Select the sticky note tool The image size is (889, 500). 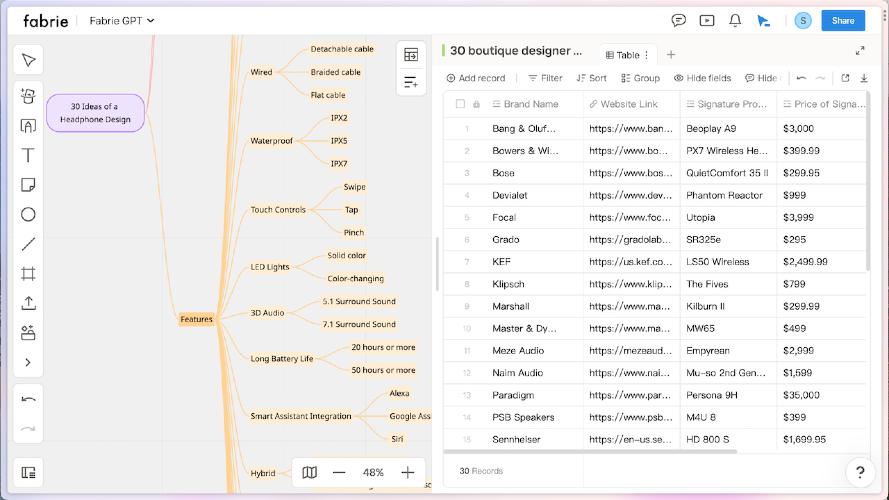coord(28,185)
